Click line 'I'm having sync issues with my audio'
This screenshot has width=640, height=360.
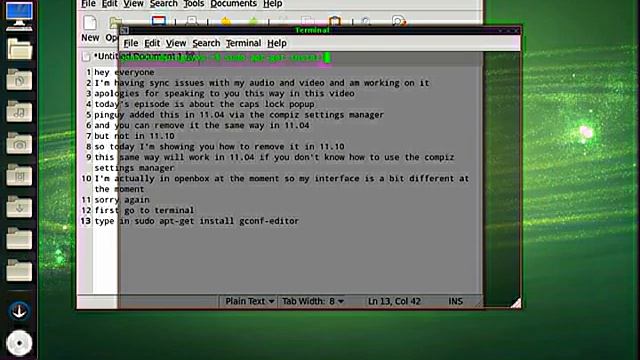[262, 83]
